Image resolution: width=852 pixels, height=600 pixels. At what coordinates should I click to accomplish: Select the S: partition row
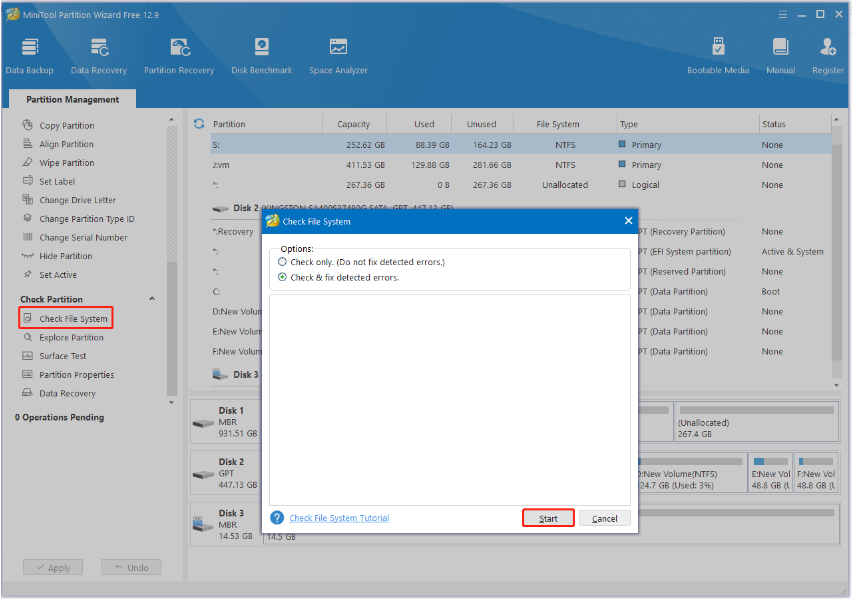point(520,145)
